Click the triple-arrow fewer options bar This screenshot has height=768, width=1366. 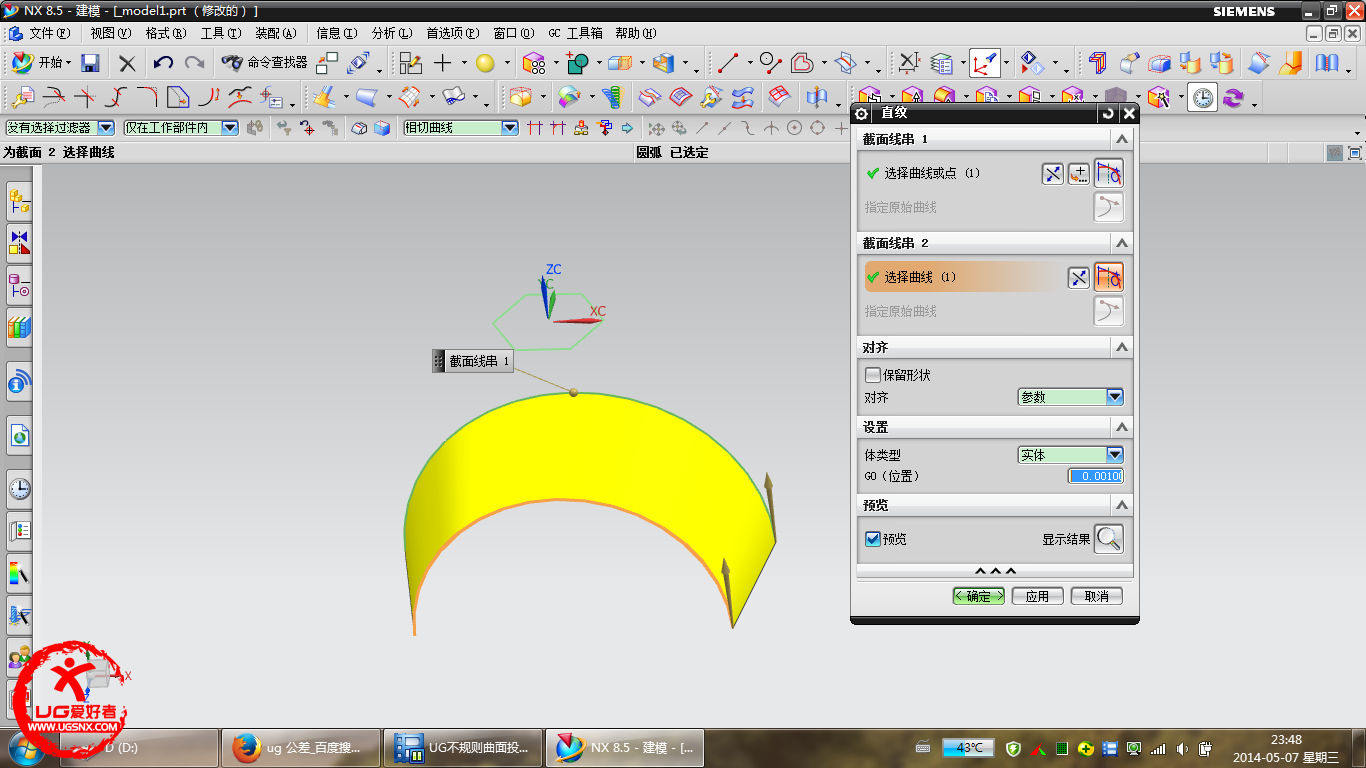(995, 571)
